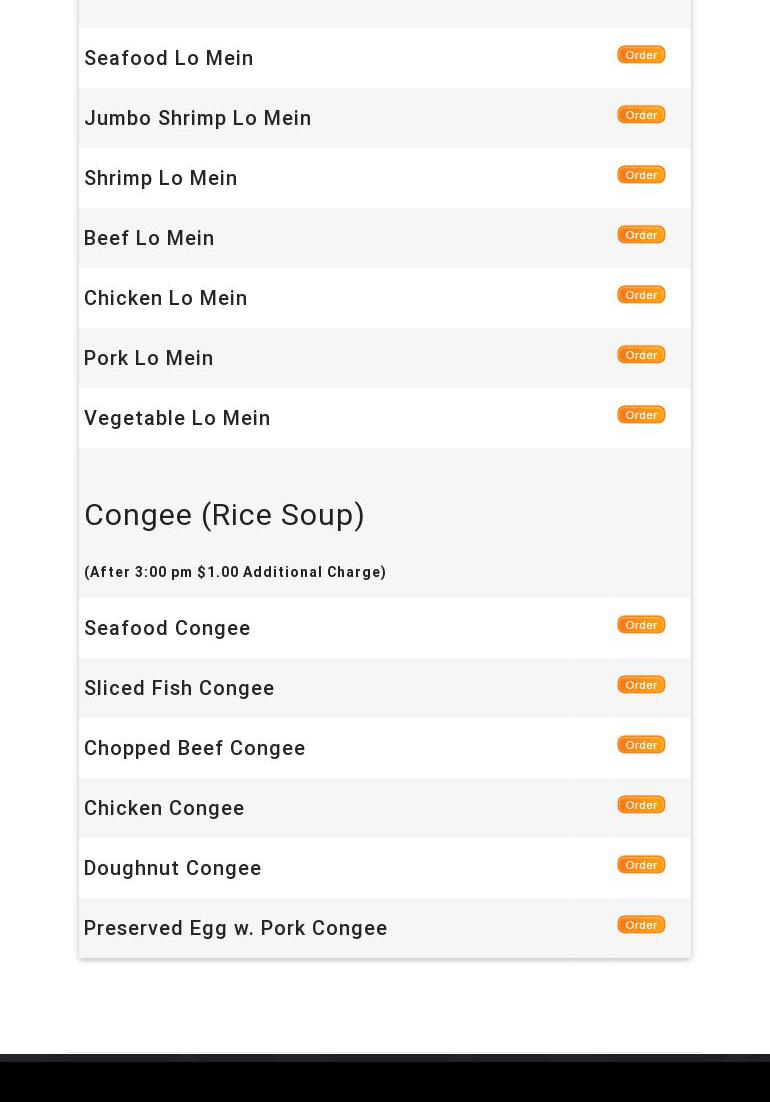770x1102 pixels.
Task: Click the Congee (Rice Soup) heading
Action: tap(224, 515)
